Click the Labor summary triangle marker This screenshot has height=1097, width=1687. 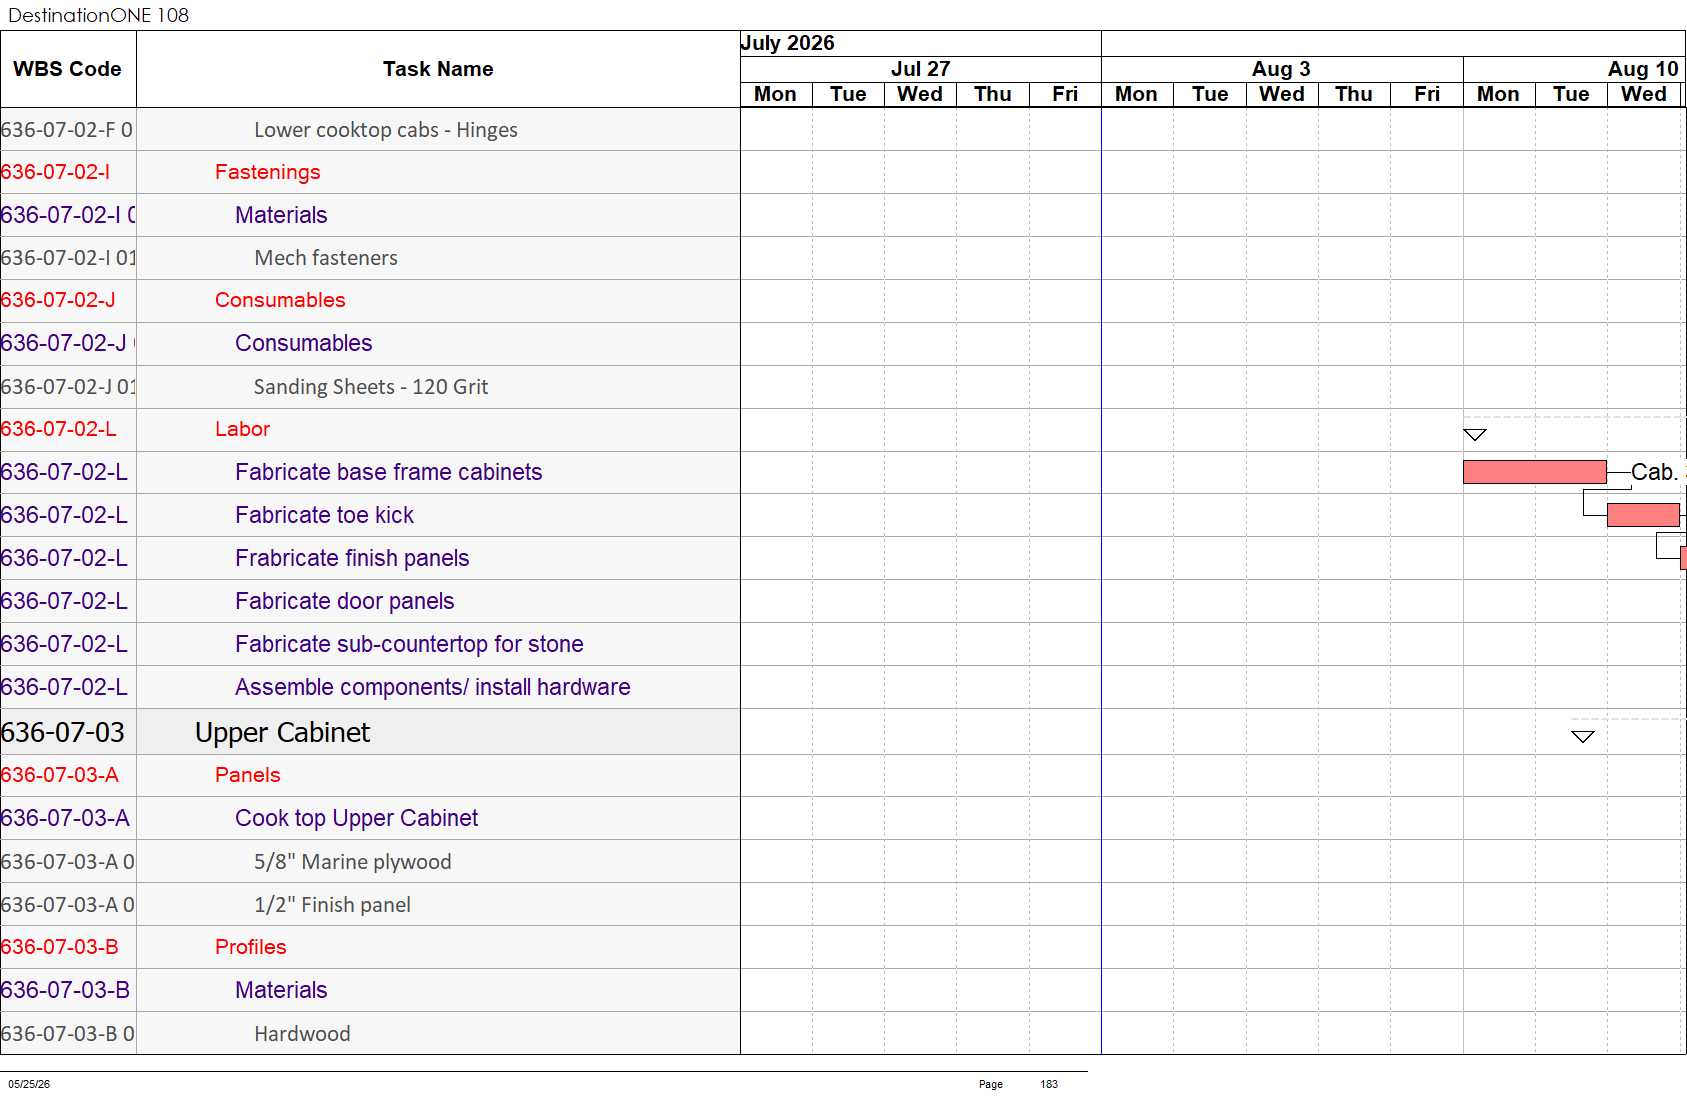coord(1475,434)
